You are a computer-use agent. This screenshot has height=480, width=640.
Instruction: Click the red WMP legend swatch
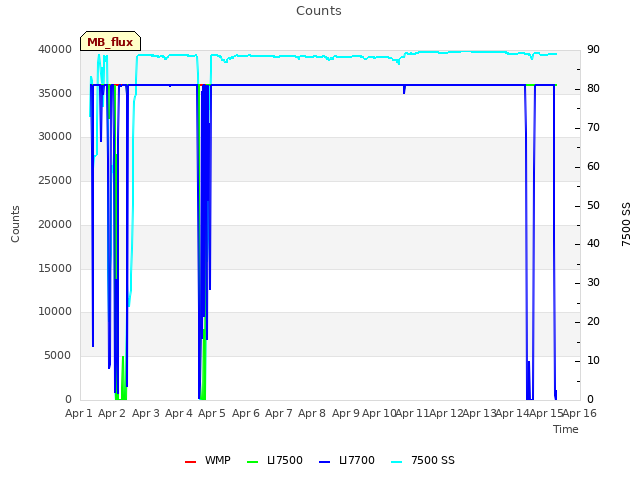point(190,462)
